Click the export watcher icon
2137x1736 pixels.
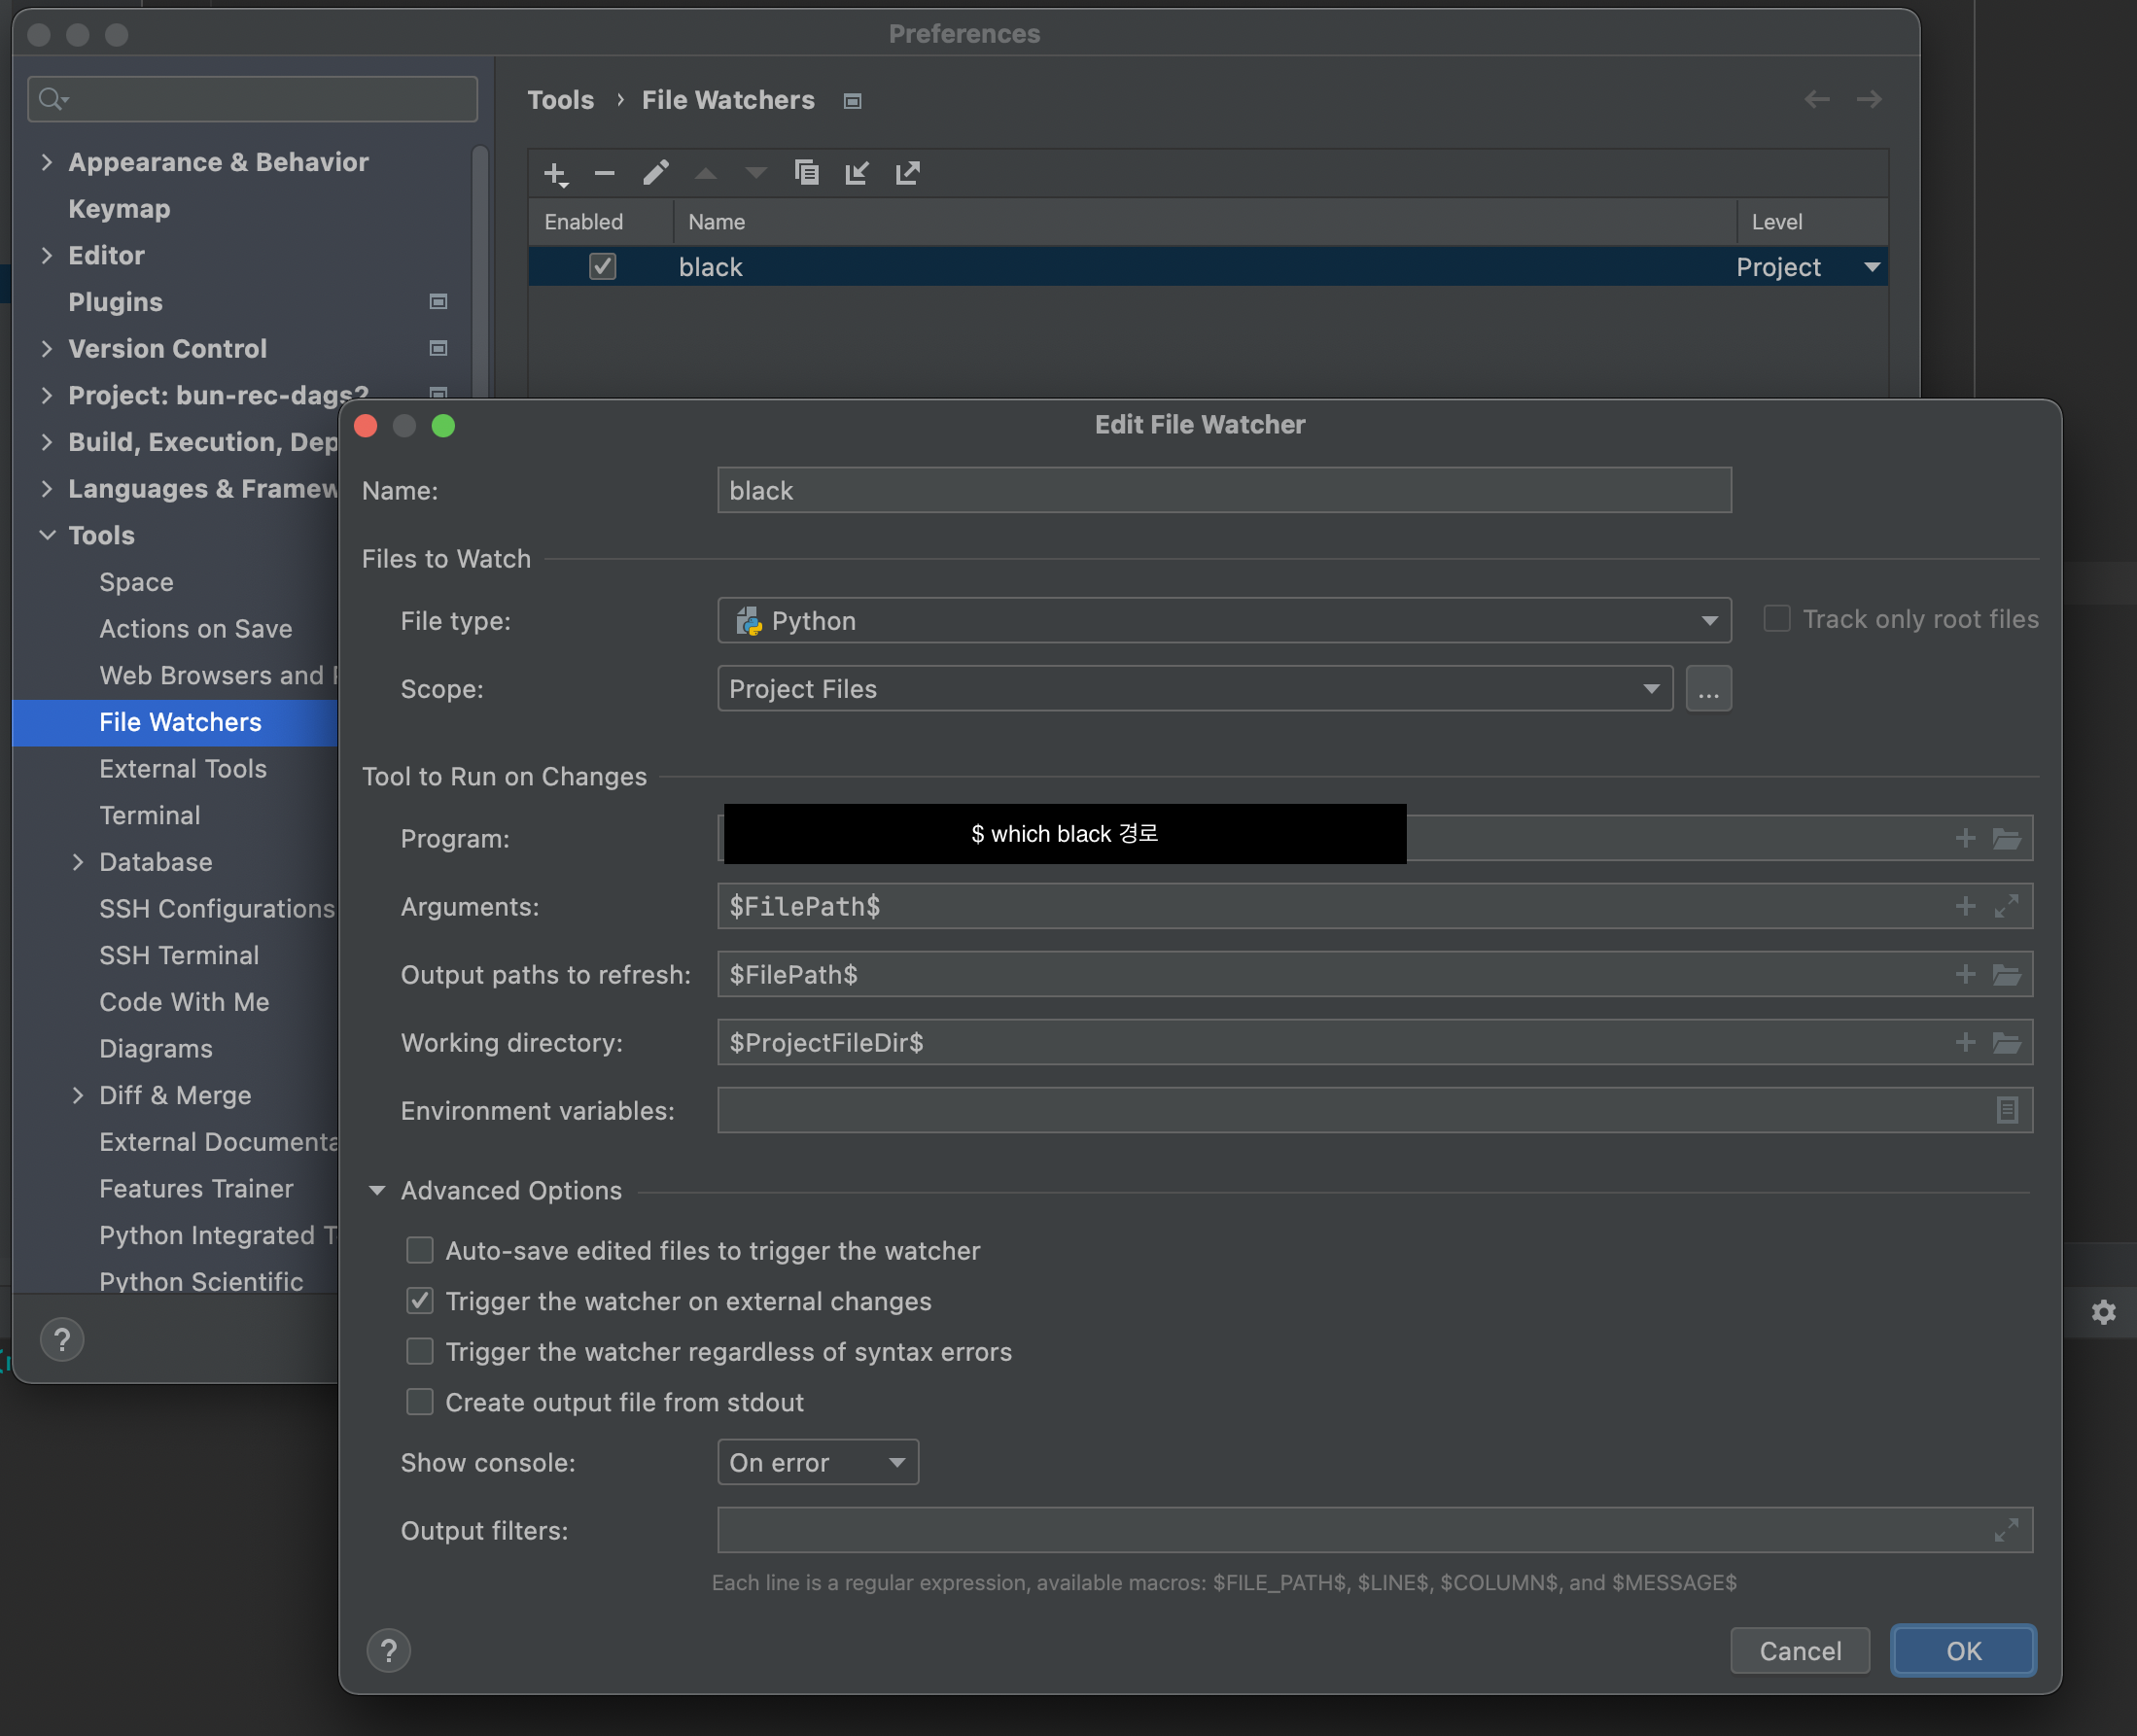pyautogui.click(x=907, y=173)
